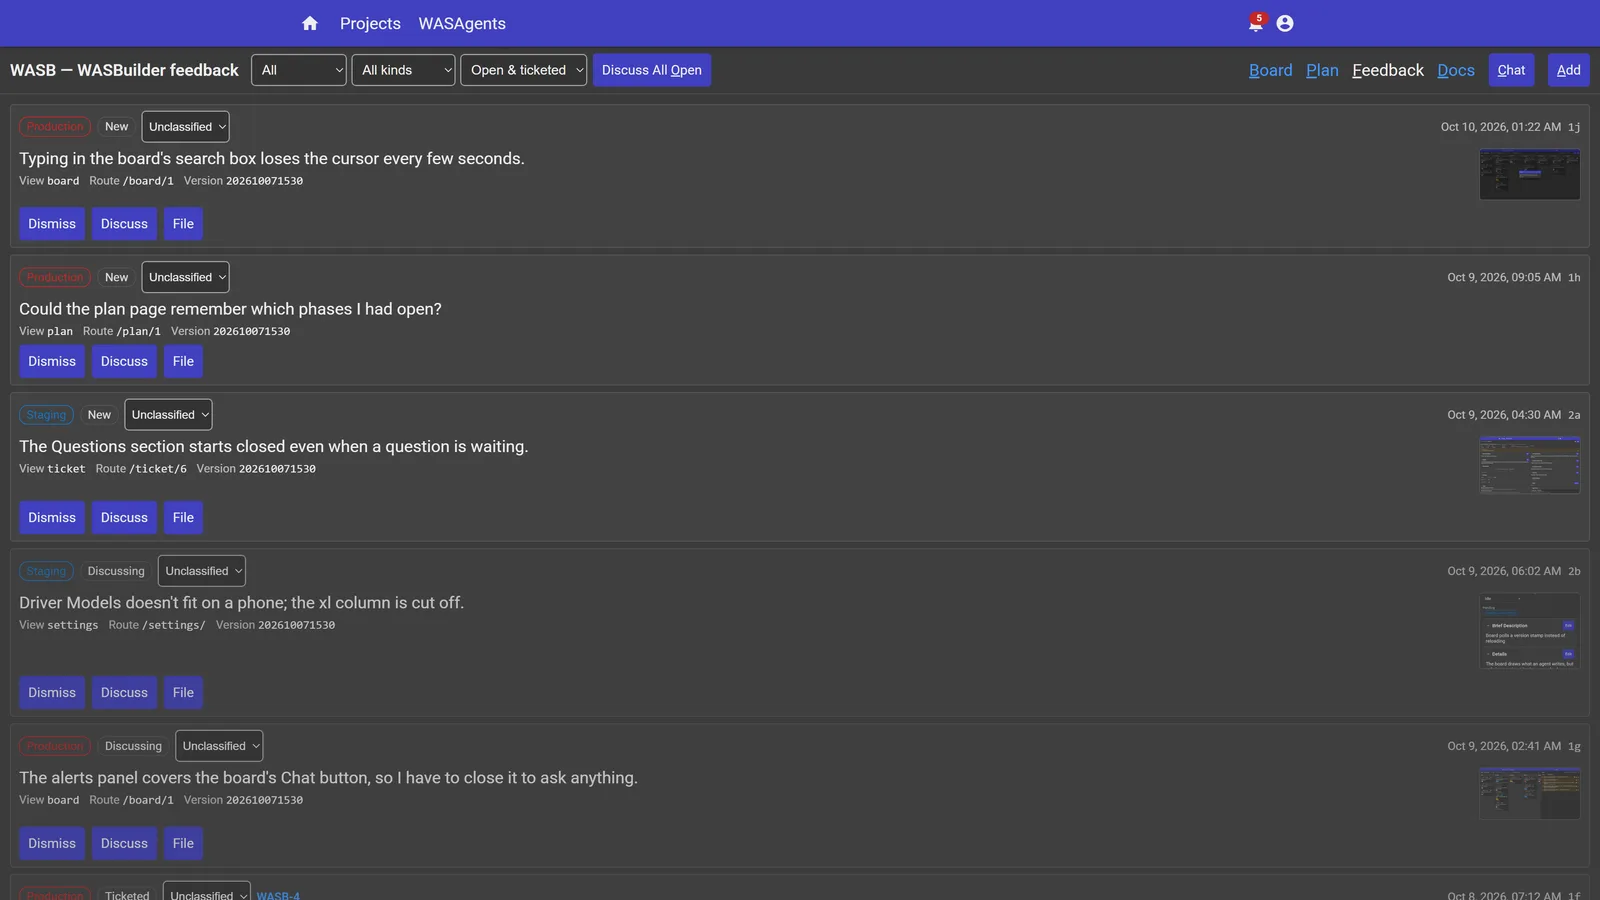Click the Discussing status on Driver Models feedback
This screenshot has width=1600, height=900.
pos(116,571)
